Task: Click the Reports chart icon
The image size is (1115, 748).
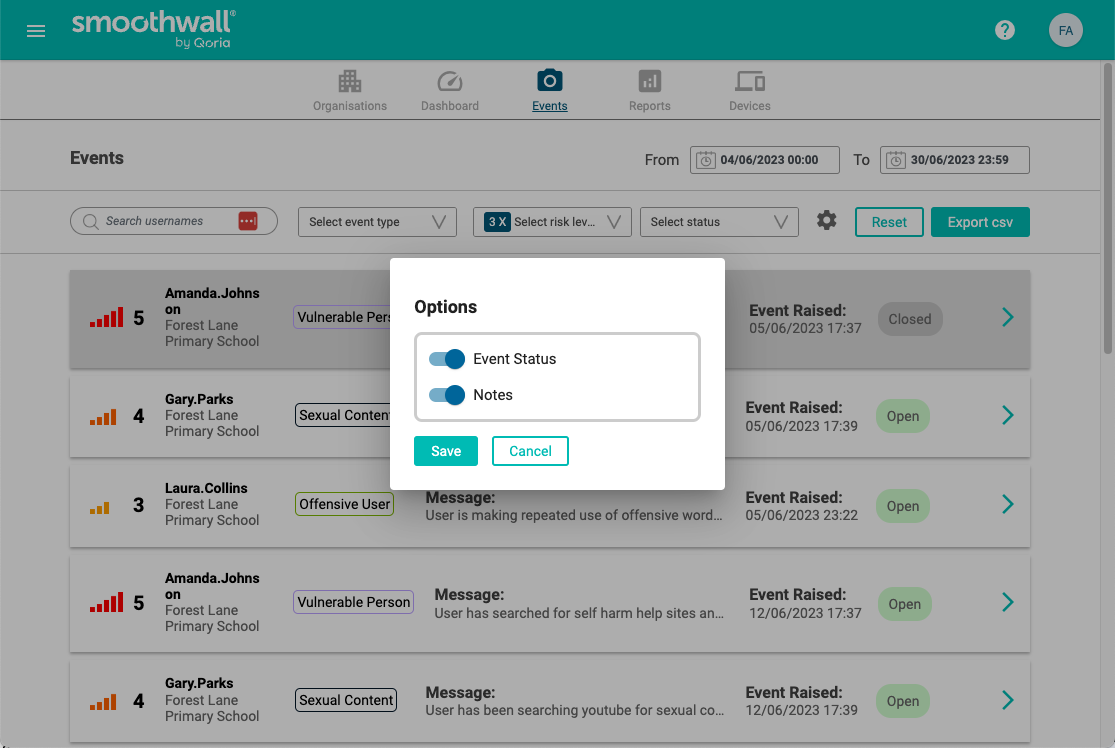Action: (x=649, y=81)
